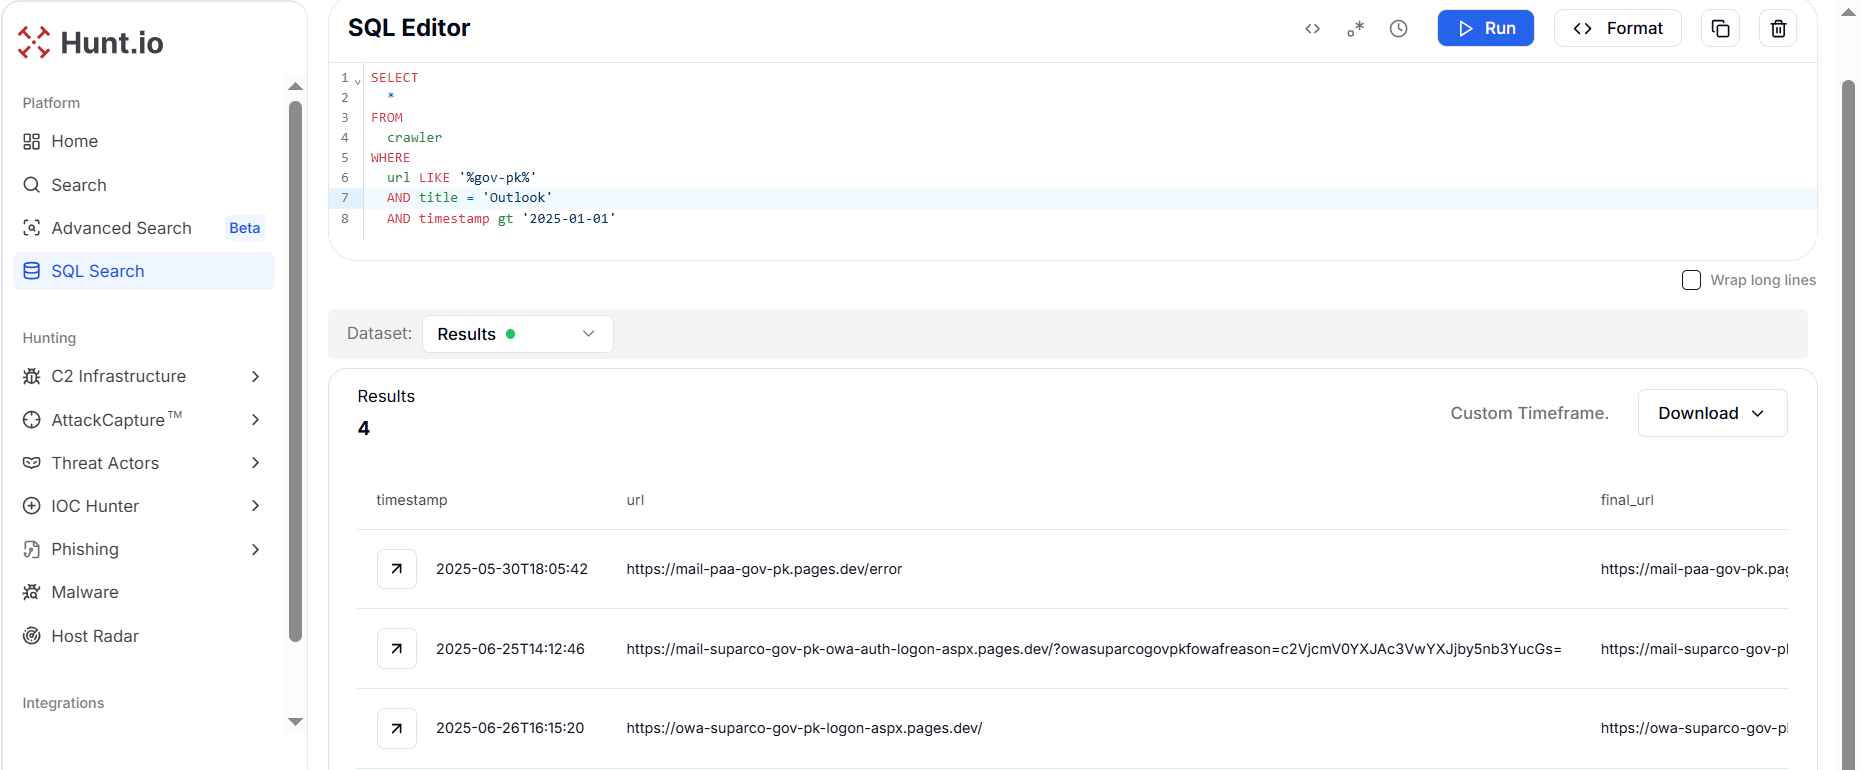The width and height of the screenshot is (1862, 770).
Task: Delete the query with trash icon
Action: [1778, 29]
